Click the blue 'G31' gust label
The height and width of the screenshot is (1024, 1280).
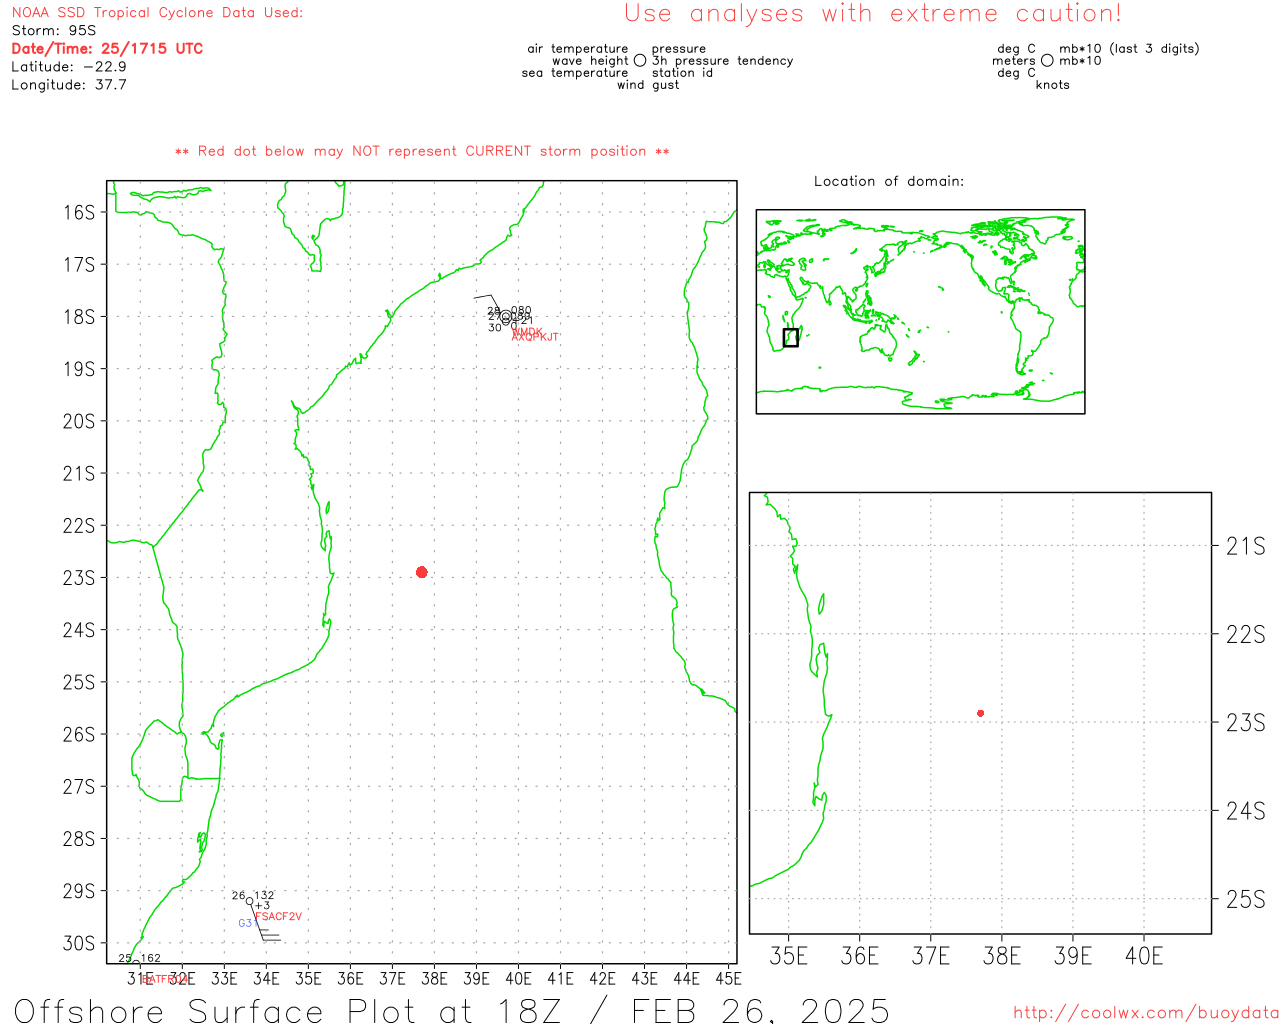pos(246,924)
